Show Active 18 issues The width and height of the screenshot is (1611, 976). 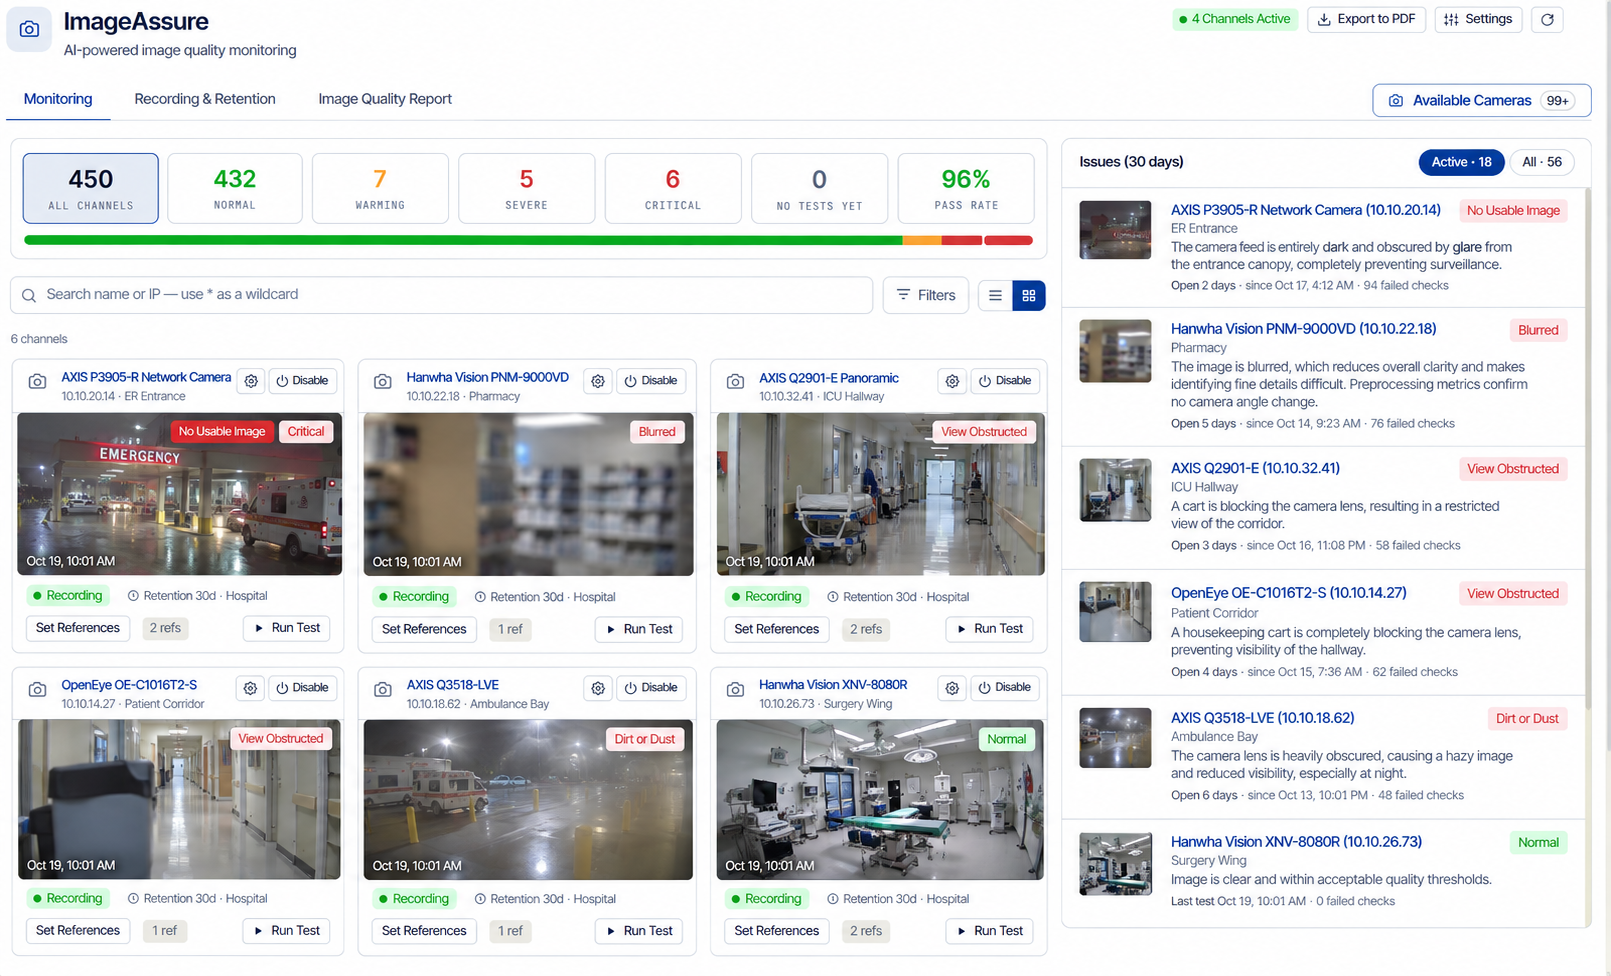click(x=1461, y=162)
